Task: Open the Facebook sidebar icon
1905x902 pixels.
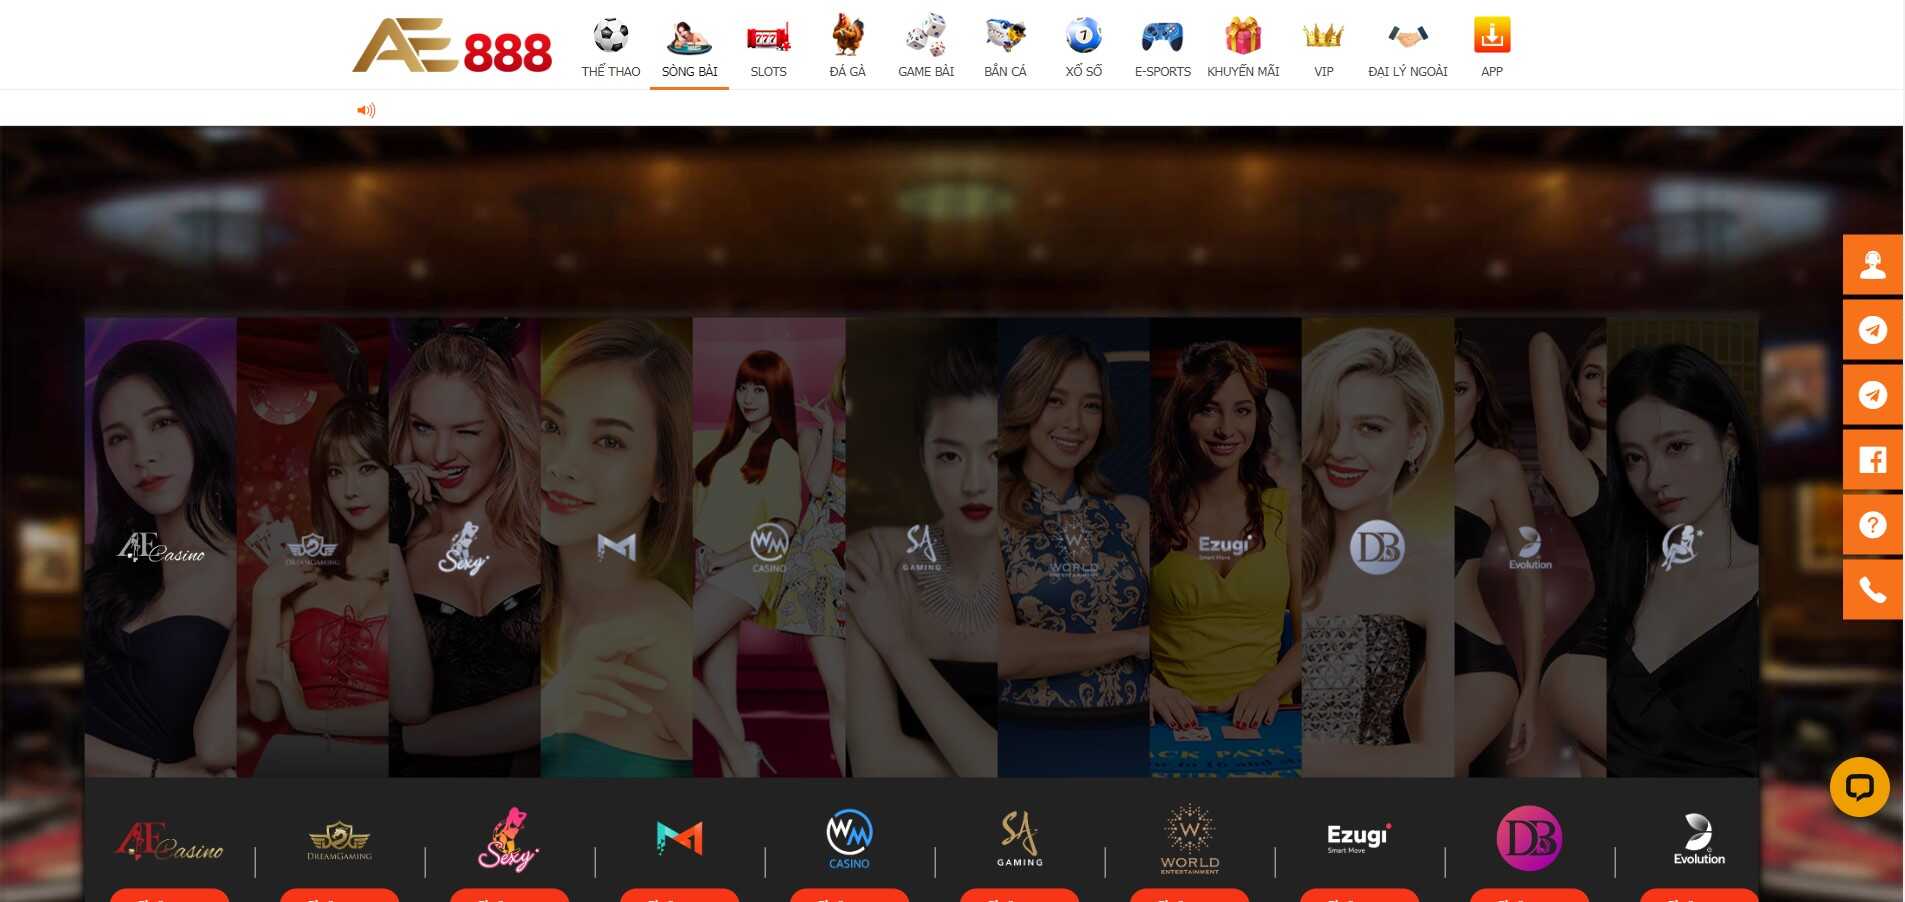Action: pos(1873,460)
